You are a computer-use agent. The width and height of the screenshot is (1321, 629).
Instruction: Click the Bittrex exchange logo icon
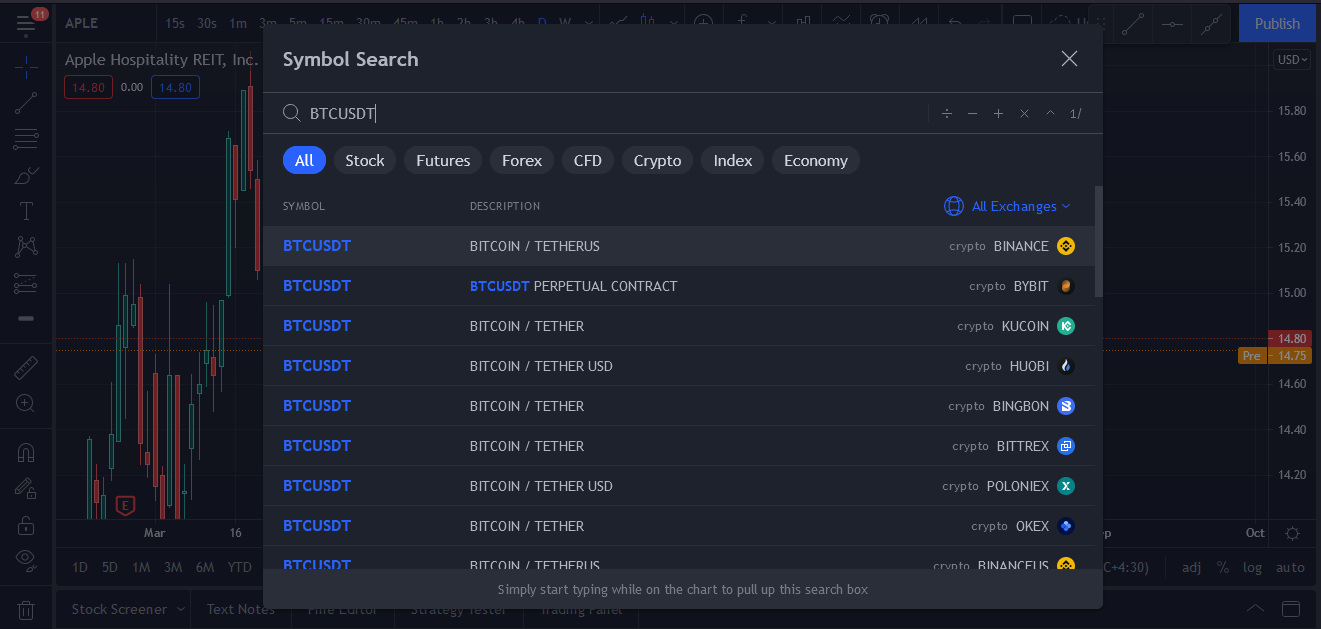coord(1066,446)
